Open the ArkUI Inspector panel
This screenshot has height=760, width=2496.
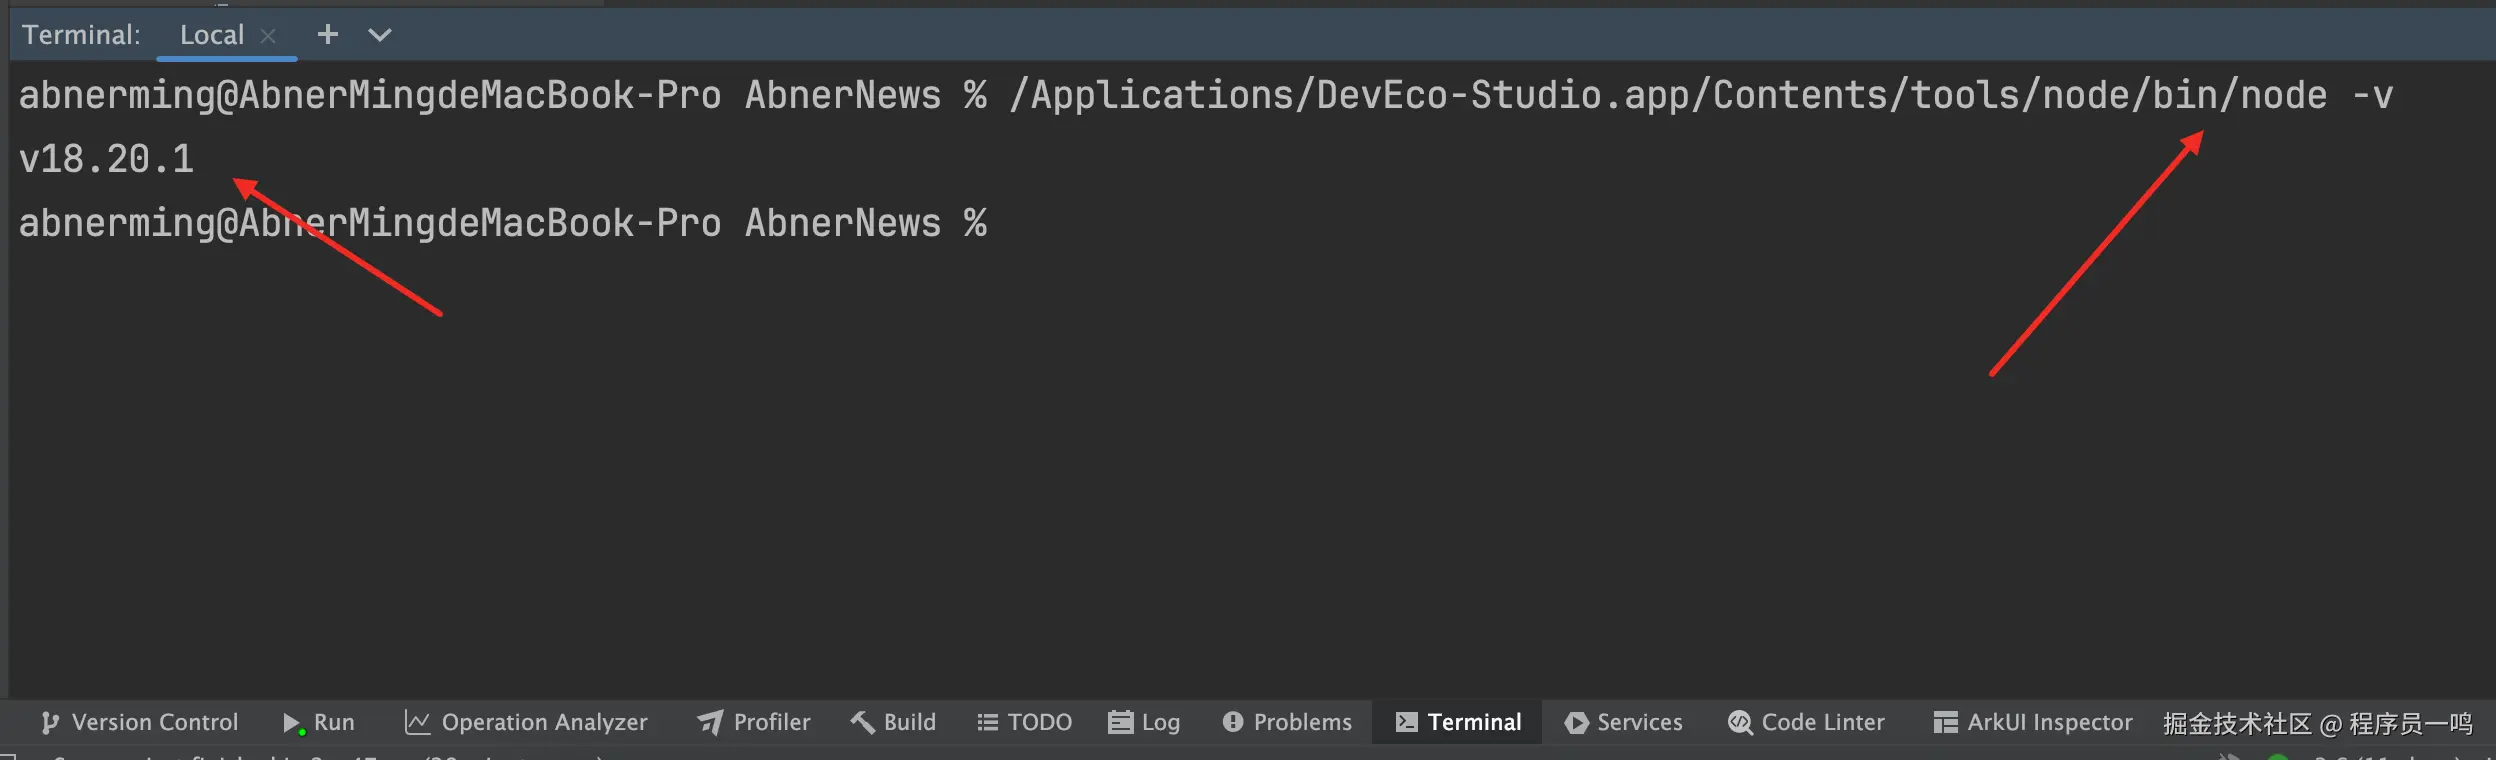point(2032,722)
